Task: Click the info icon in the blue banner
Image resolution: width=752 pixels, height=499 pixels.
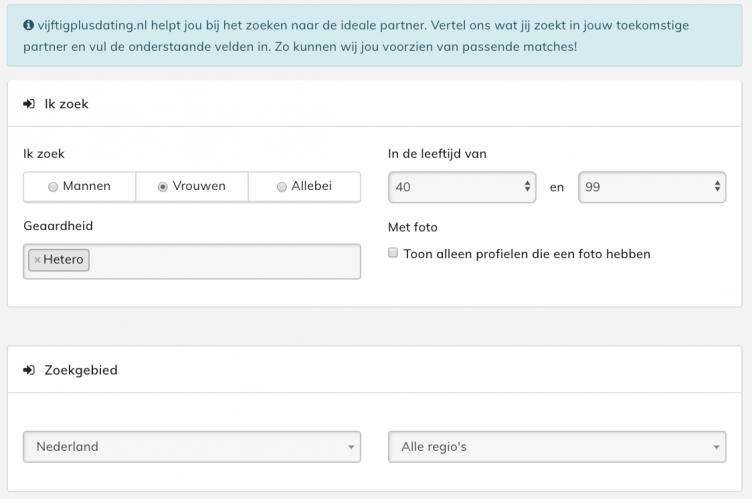Action: click(x=27, y=22)
